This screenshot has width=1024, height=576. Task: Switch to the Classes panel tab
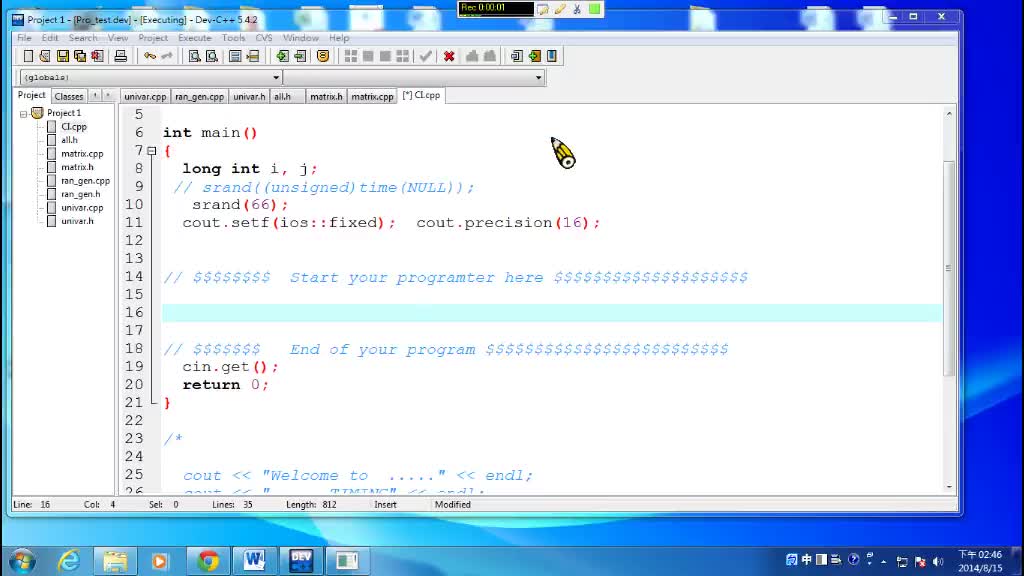[x=69, y=96]
